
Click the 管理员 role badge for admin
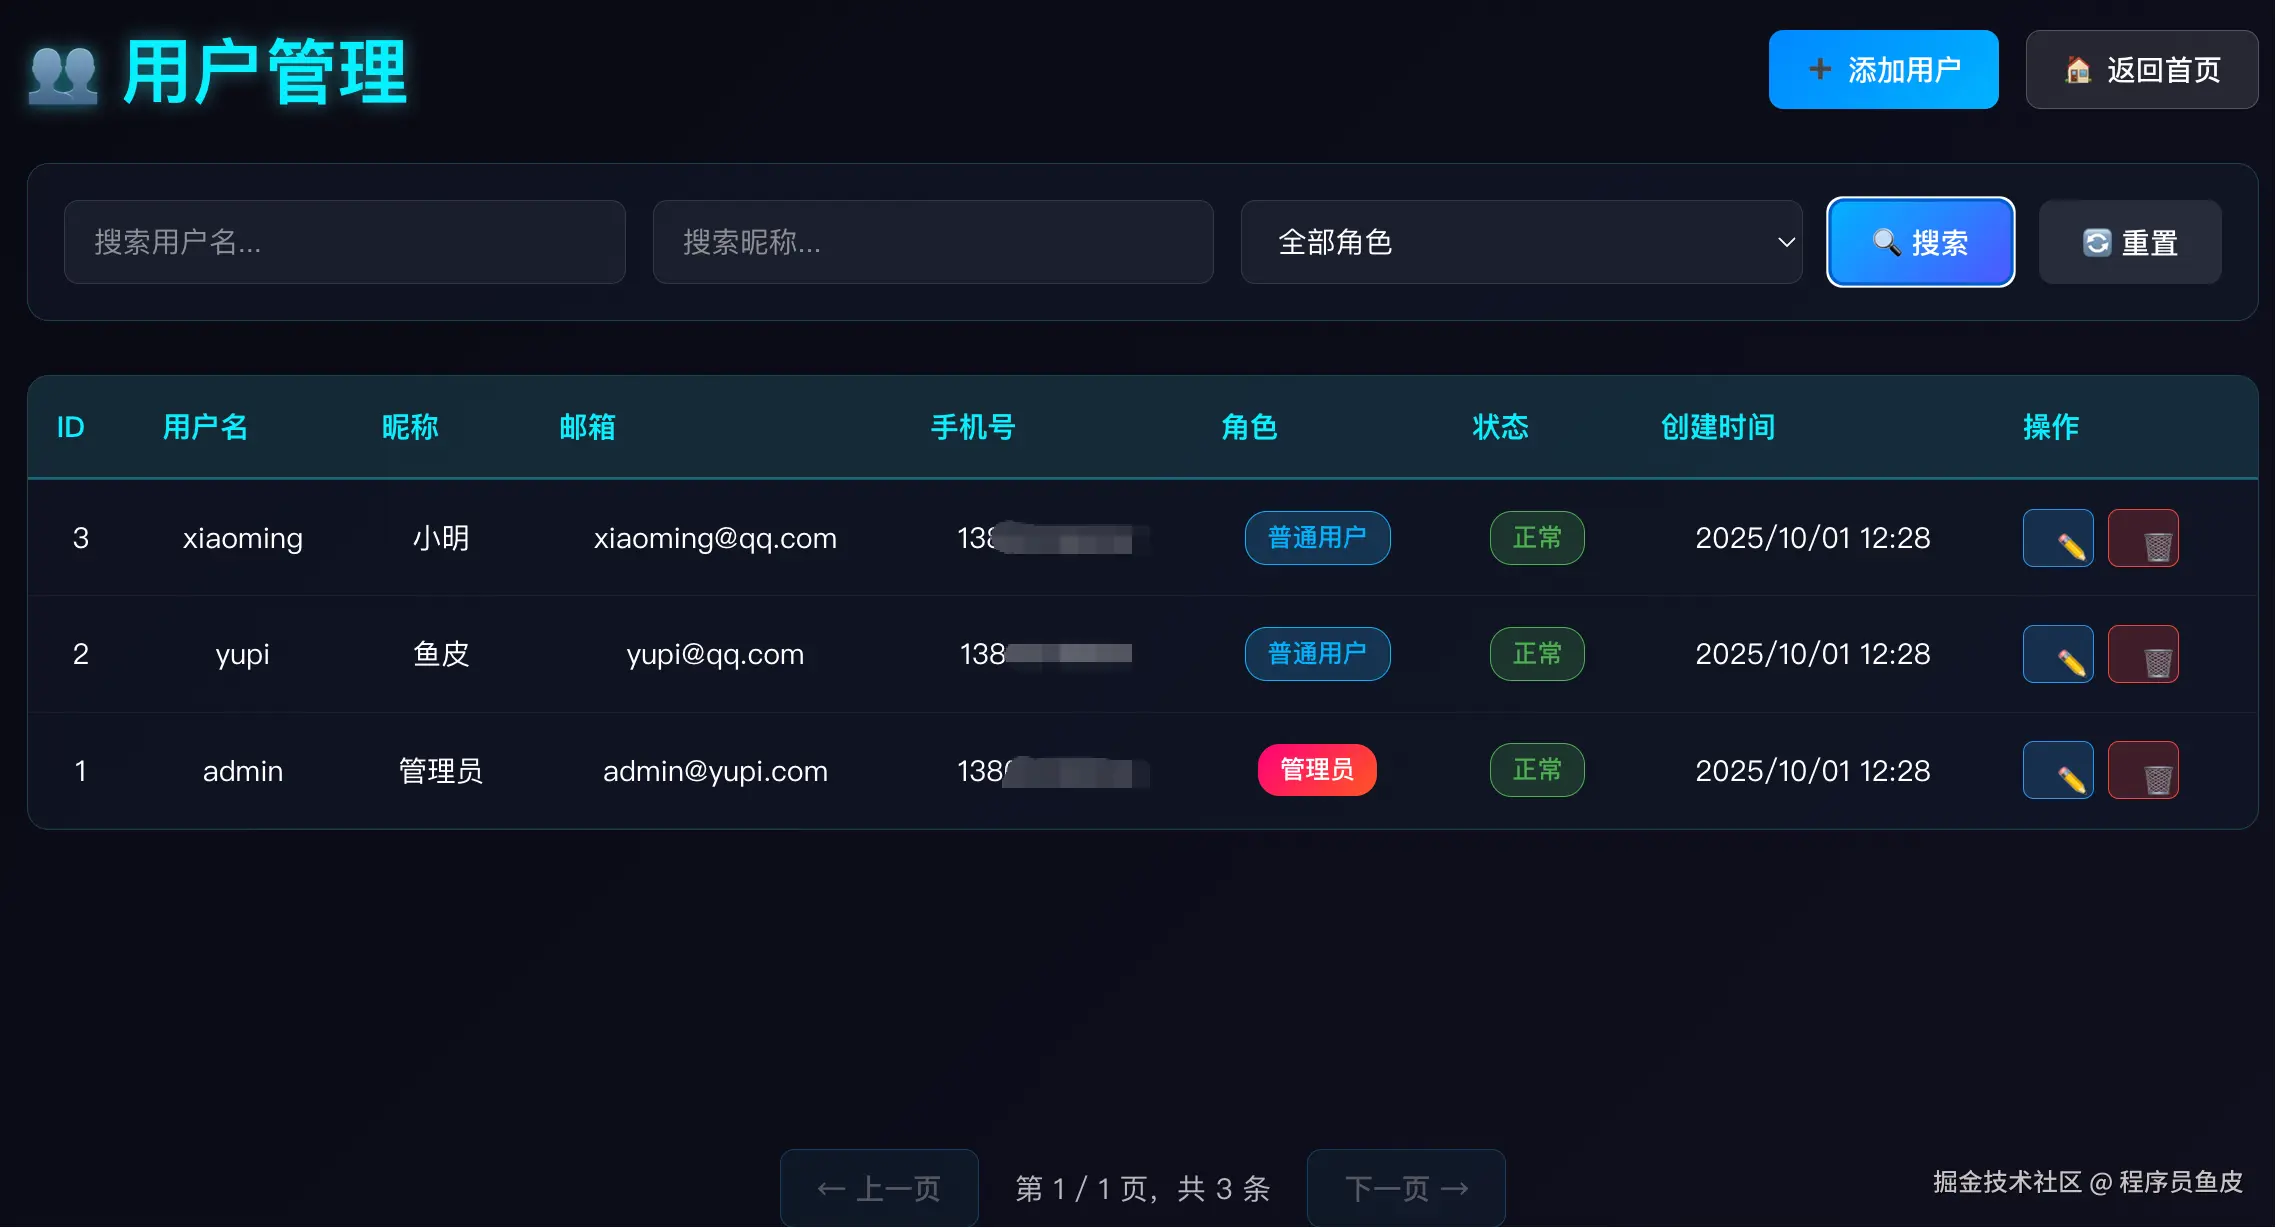pos(1317,770)
